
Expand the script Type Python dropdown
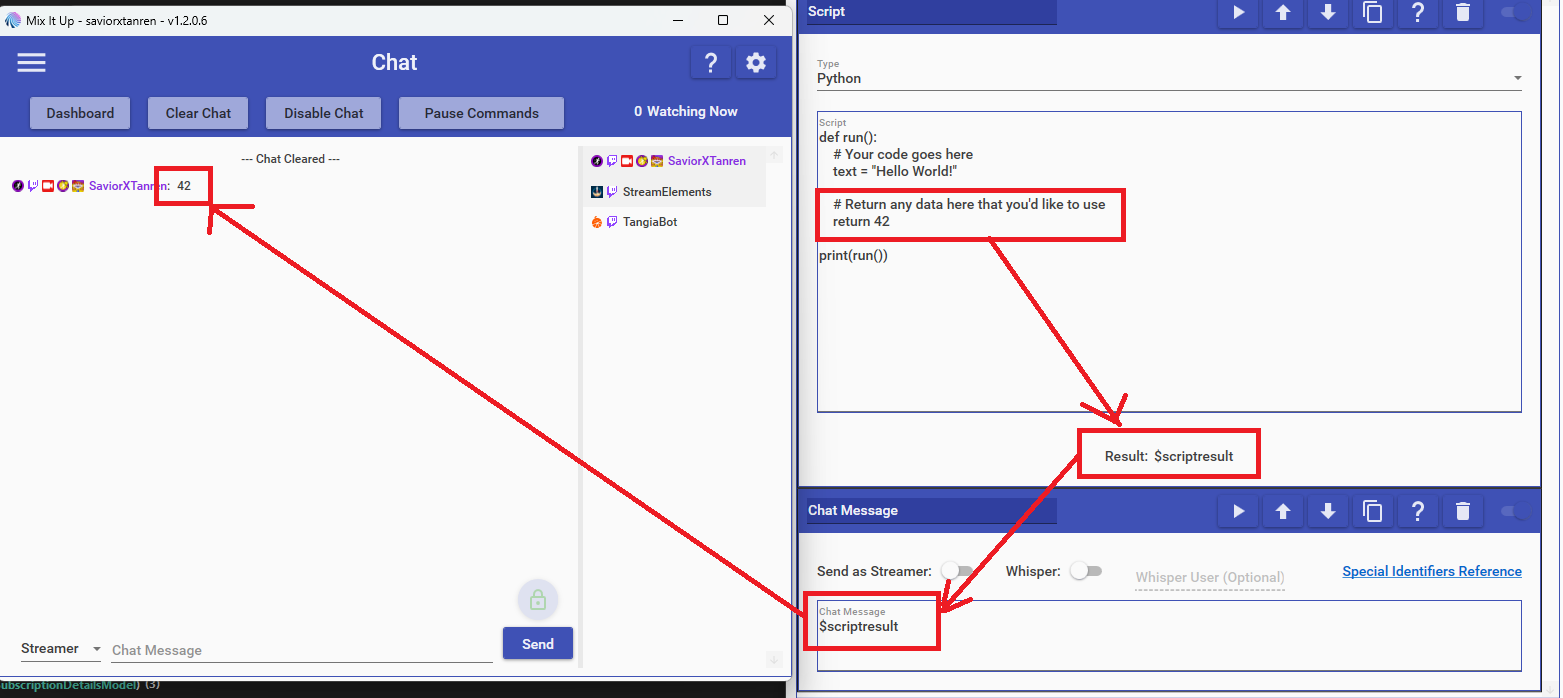pyautogui.click(x=1168, y=78)
